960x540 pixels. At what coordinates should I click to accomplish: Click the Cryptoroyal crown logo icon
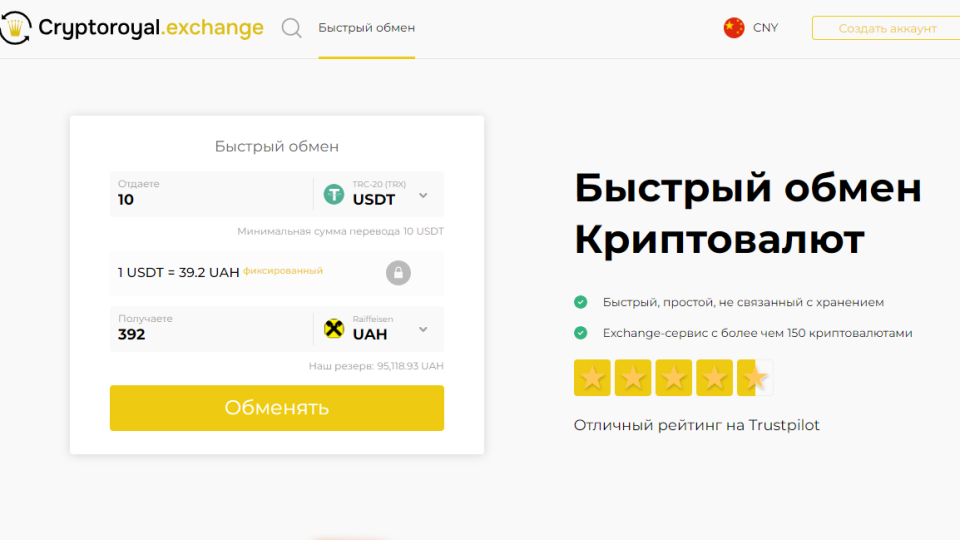pyautogui.click(x=15, y=28)
